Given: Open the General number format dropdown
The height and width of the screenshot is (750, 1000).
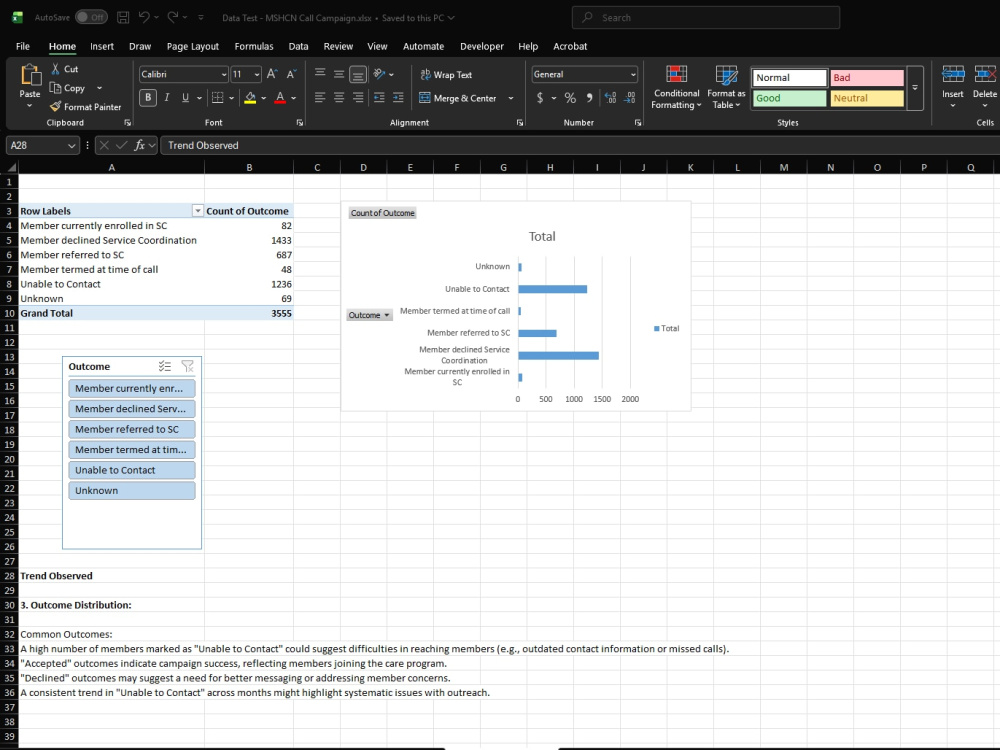Looking at the screenshot, I should click(633, 75).
